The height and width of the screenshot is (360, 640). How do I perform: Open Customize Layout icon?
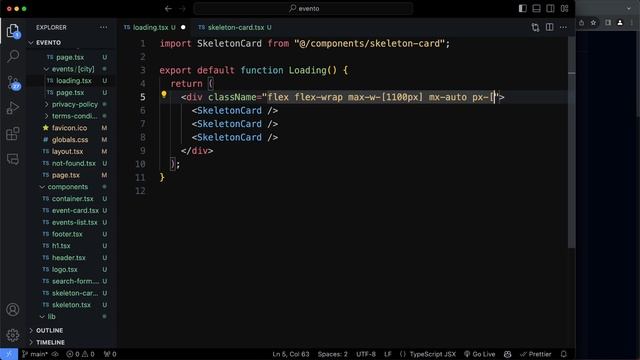[x=564, y=9]
